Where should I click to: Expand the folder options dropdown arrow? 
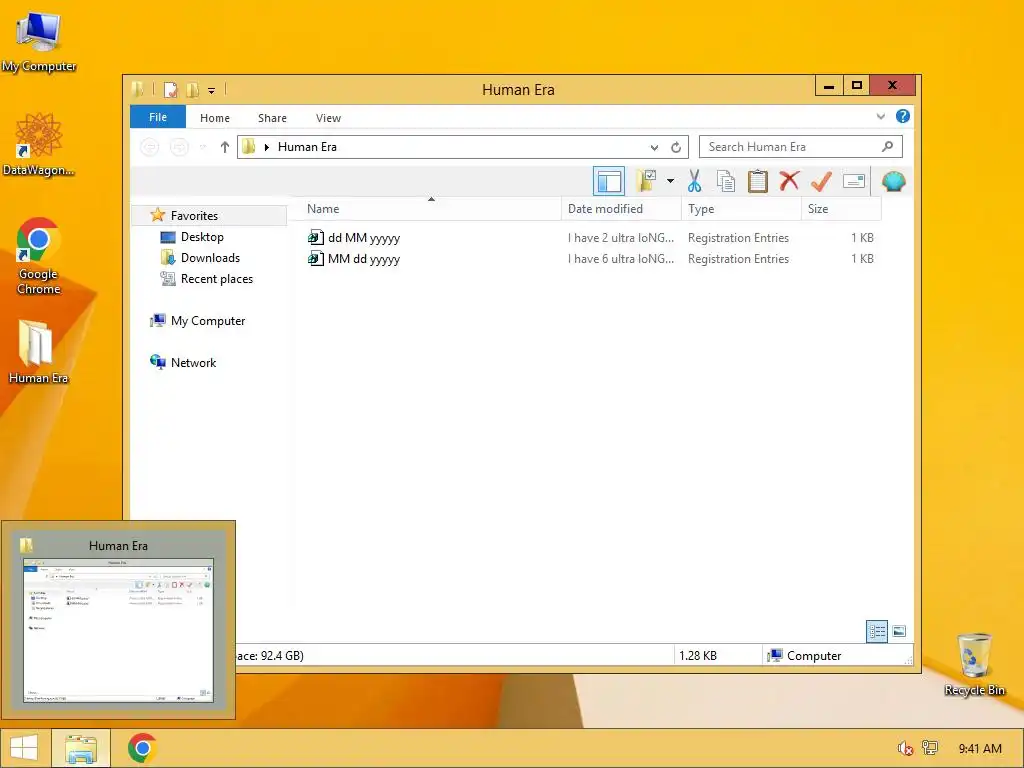670,181
